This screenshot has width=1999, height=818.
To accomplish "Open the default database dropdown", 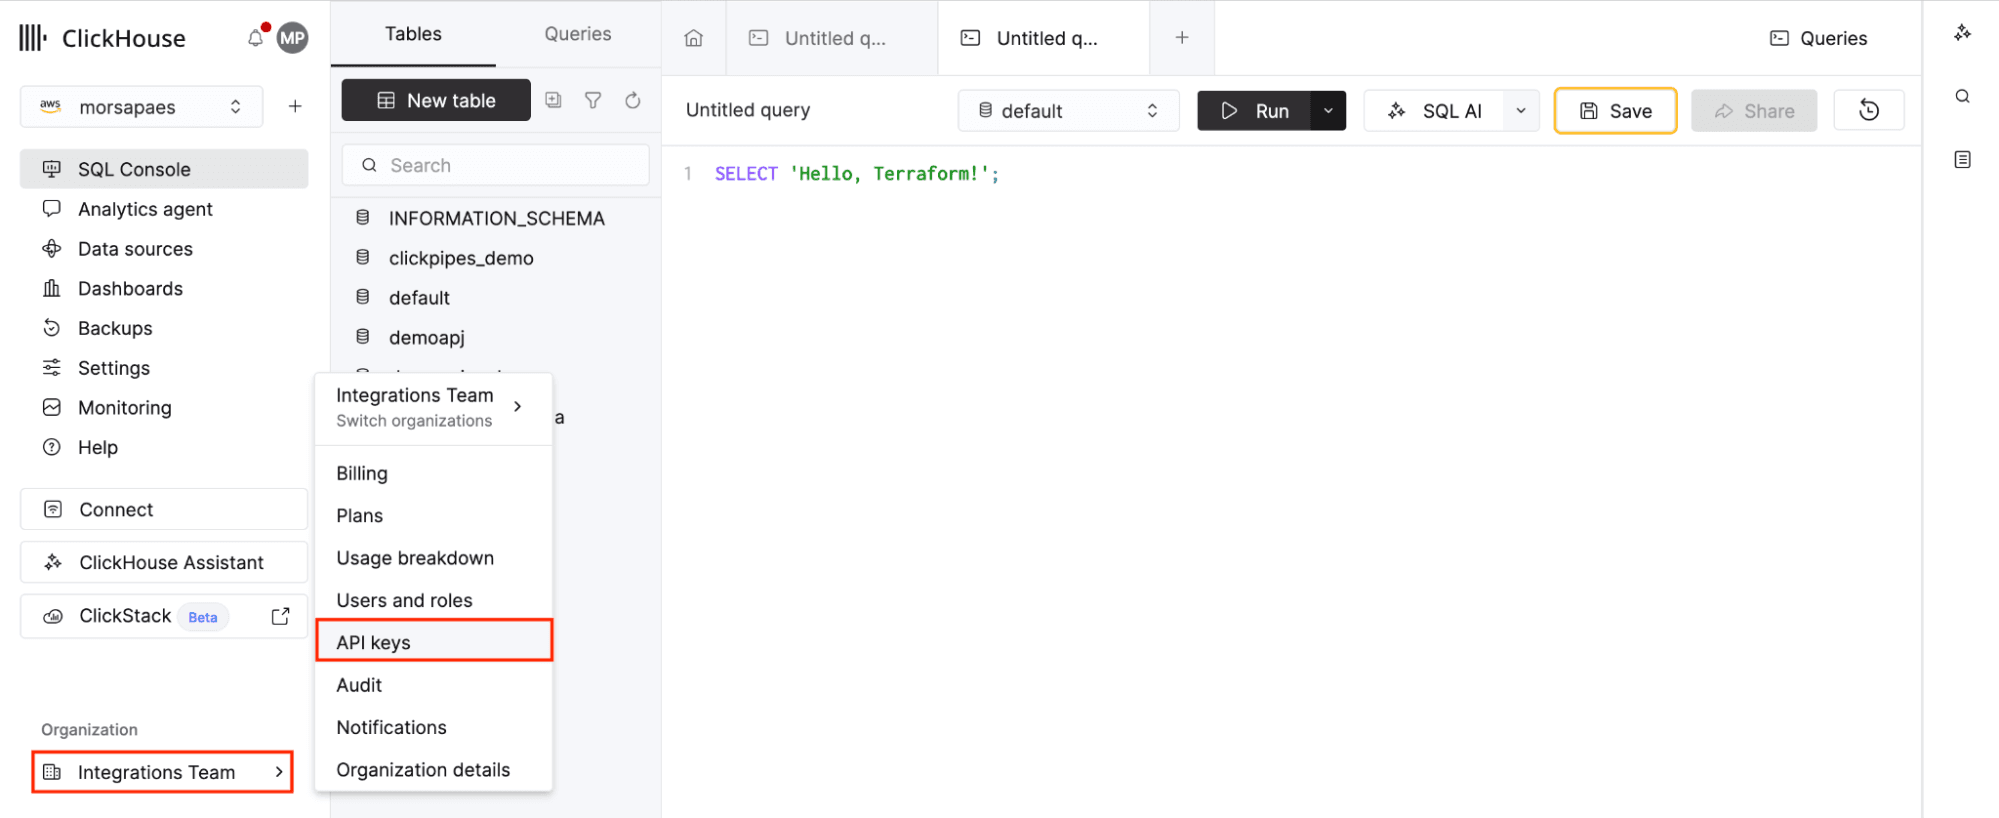I will pos(1067,111).
